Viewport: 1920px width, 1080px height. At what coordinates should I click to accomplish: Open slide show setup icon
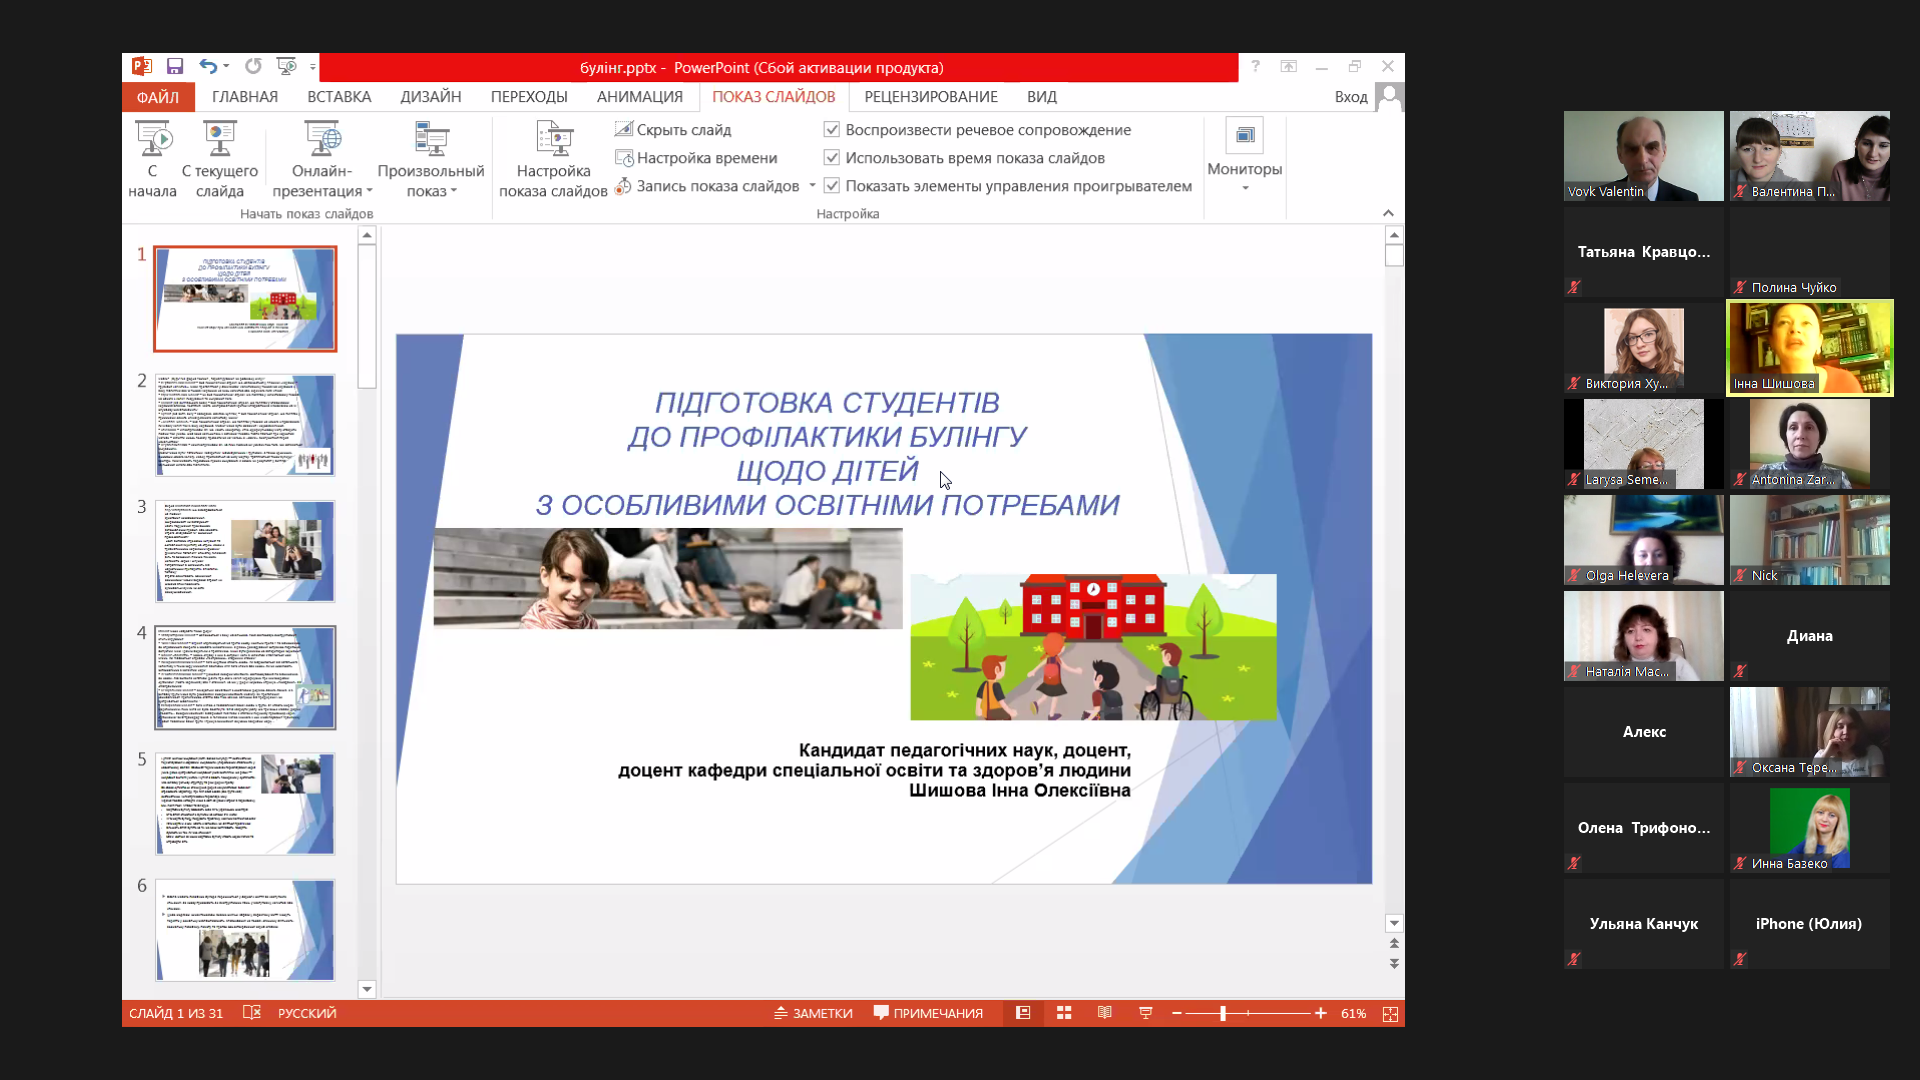(x=553, y=141)
